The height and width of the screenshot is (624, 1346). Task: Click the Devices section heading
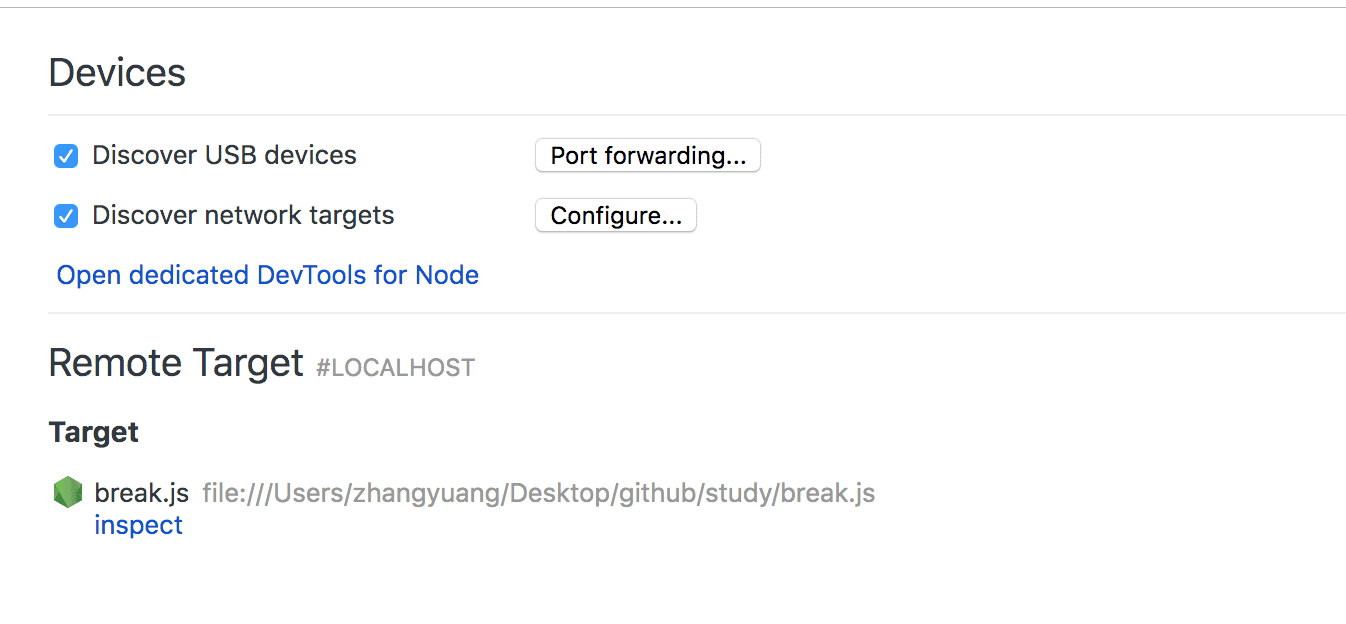117,73
